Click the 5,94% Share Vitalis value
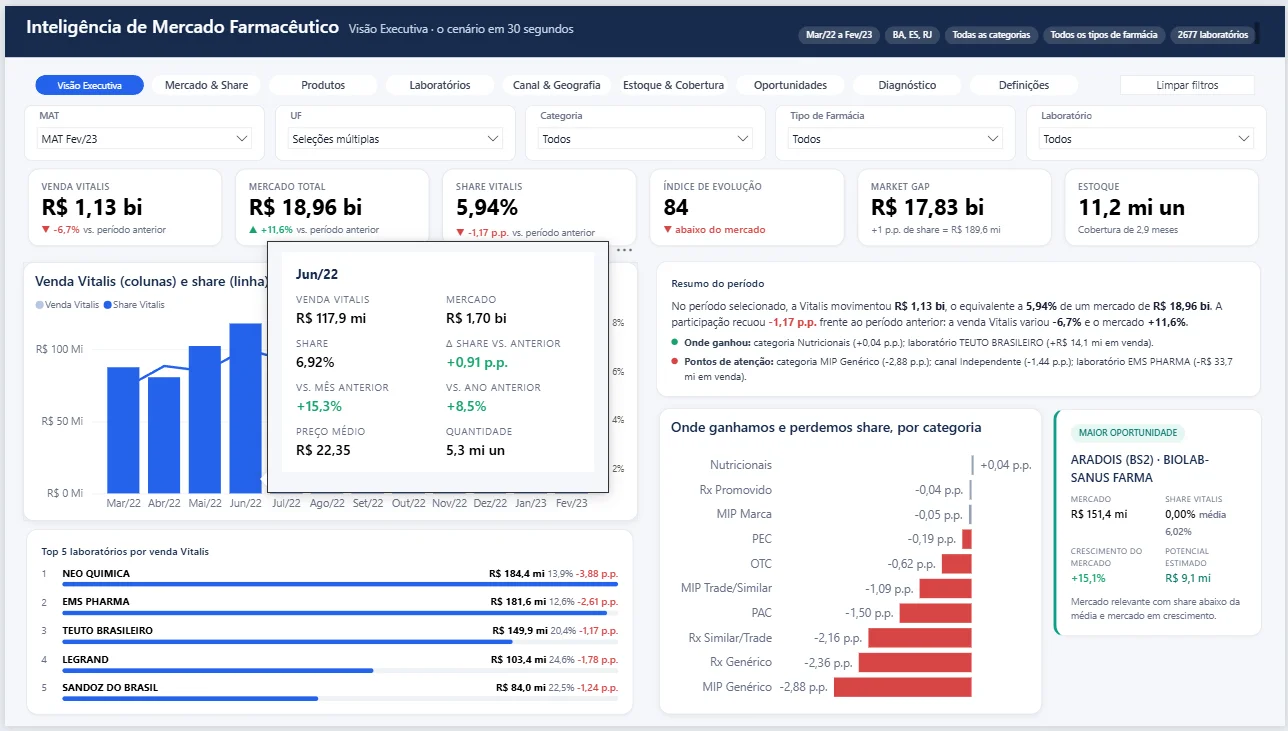 click(x=487, y=208)
